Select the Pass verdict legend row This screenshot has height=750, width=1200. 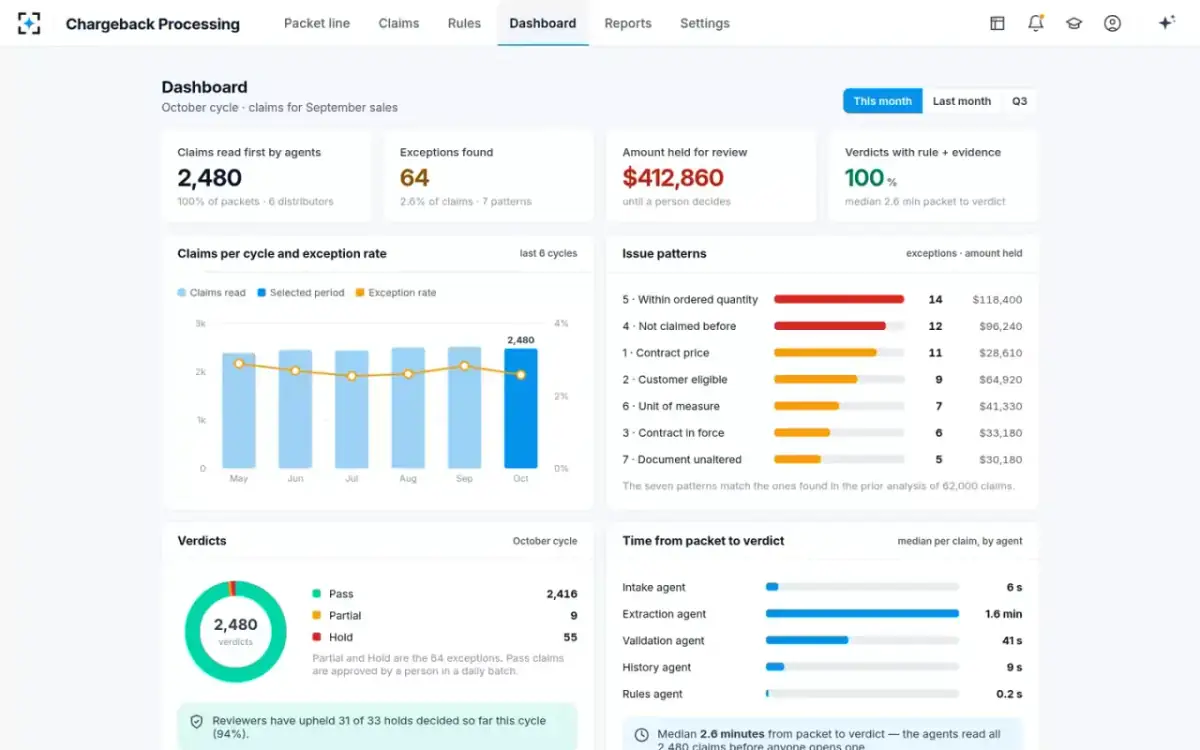click(x=445, y=594)
